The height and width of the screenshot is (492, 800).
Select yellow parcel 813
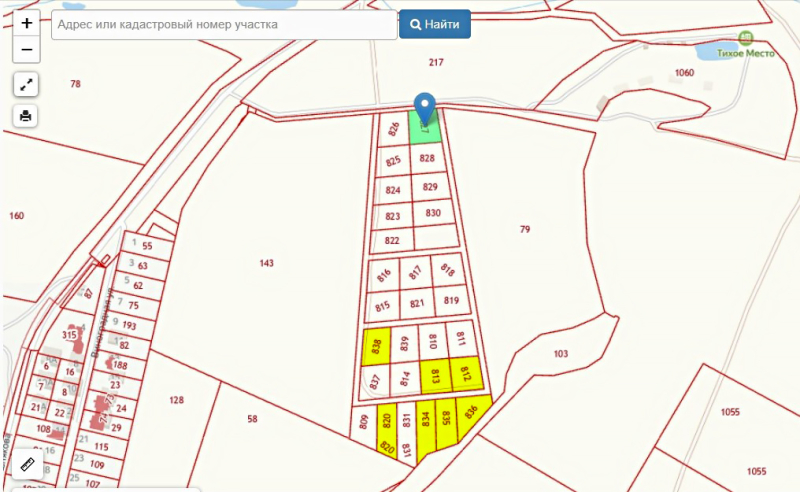(x=436, y=377)
